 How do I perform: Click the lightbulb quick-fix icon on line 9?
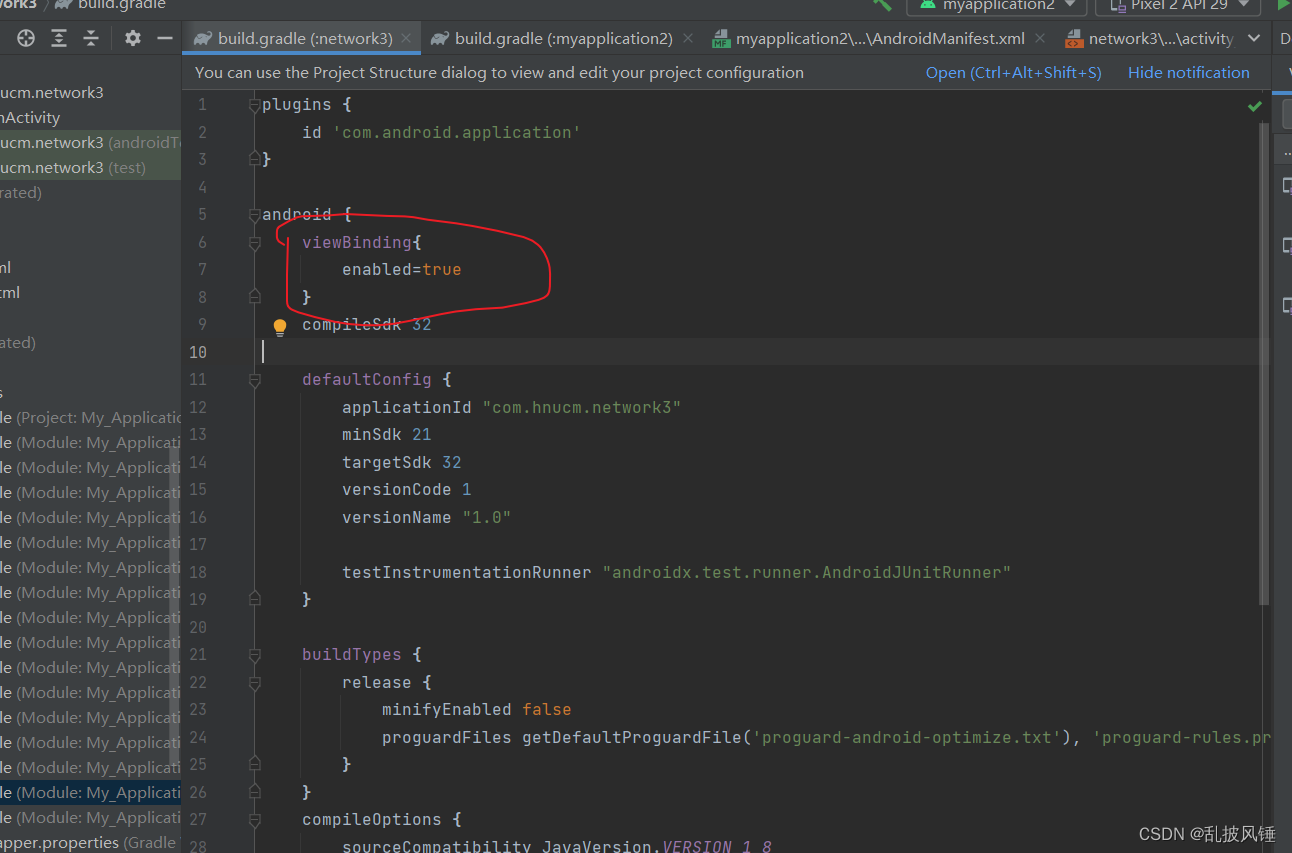280,327
